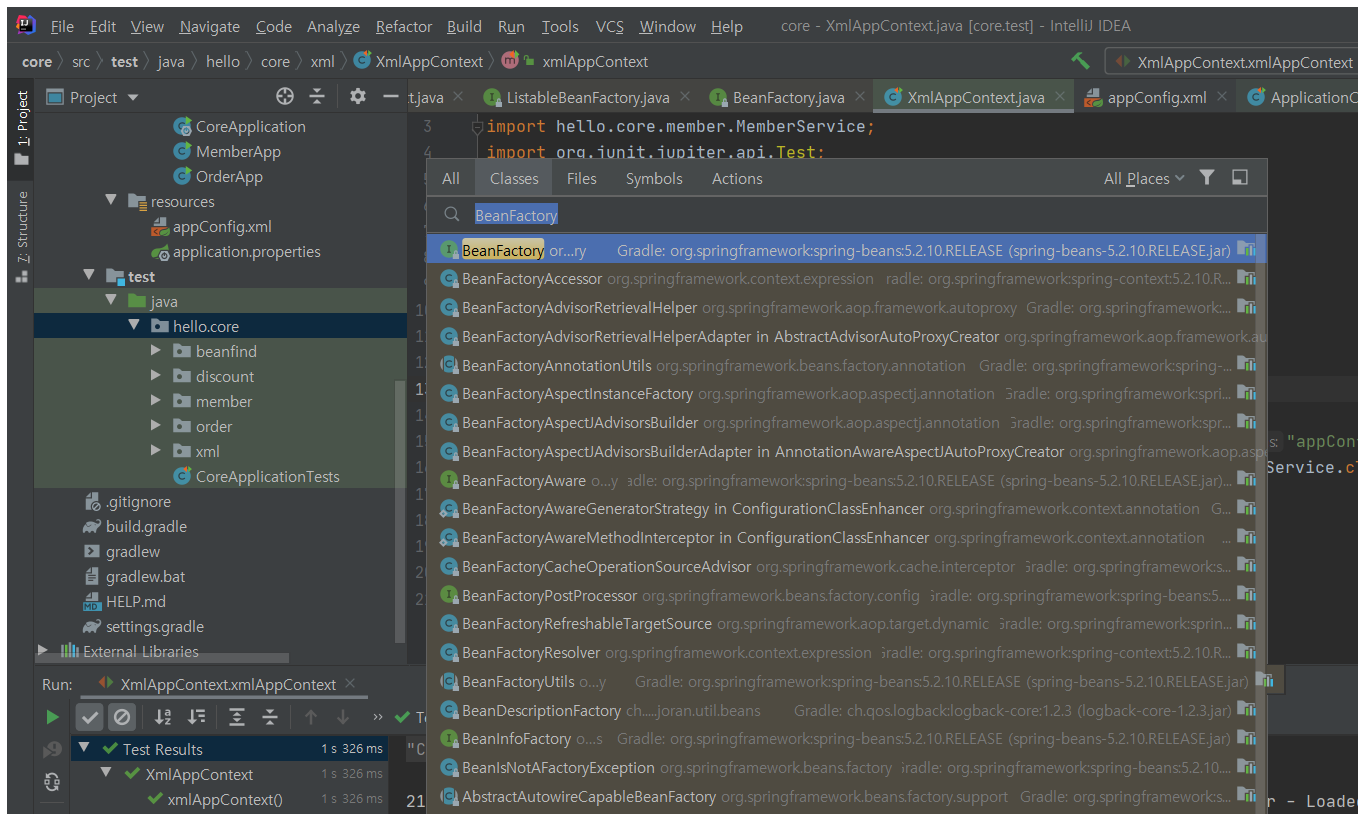
Task: Open the 1: Project side tool window
Action: point(22,128)
